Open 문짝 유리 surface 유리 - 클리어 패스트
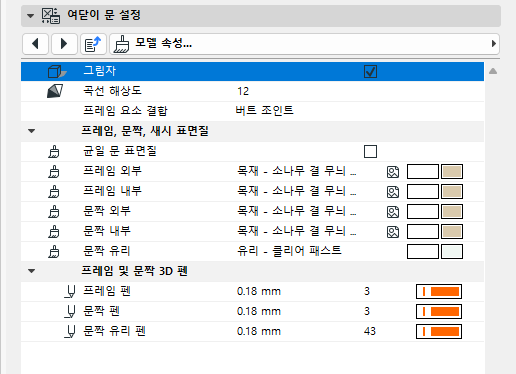This screenshot has height=374, width=516. coord(289,251)
